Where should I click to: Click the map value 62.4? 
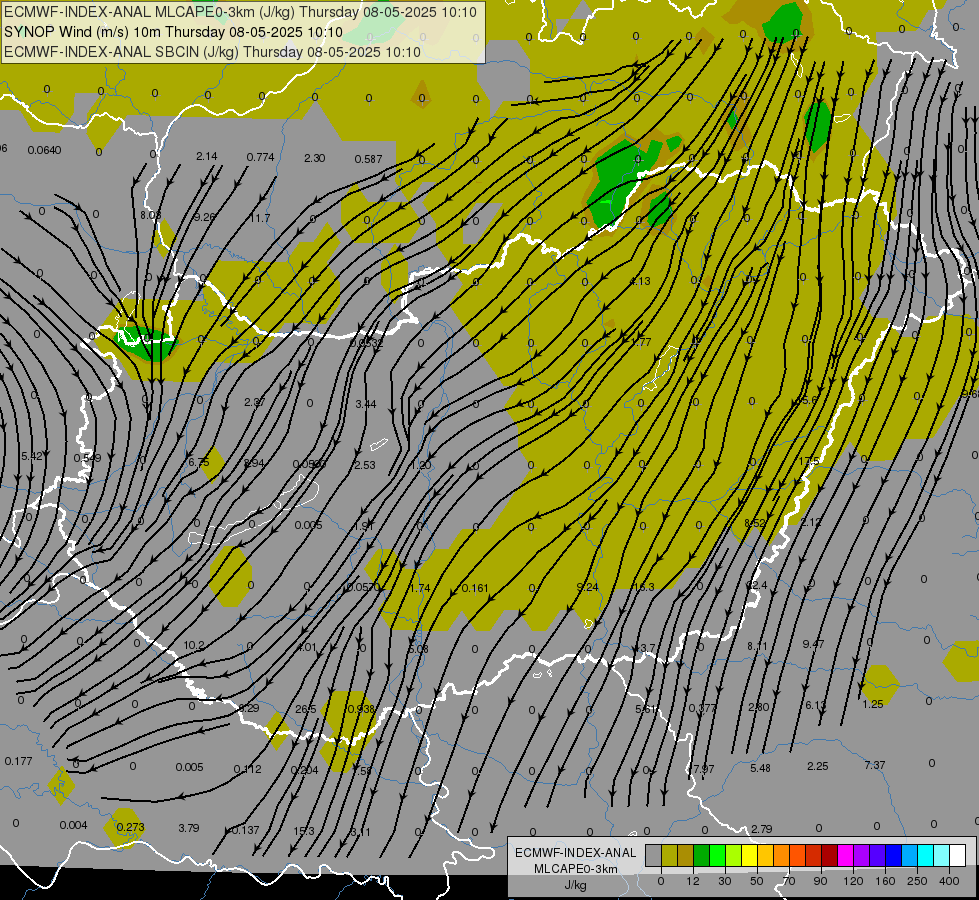point(757,585)
